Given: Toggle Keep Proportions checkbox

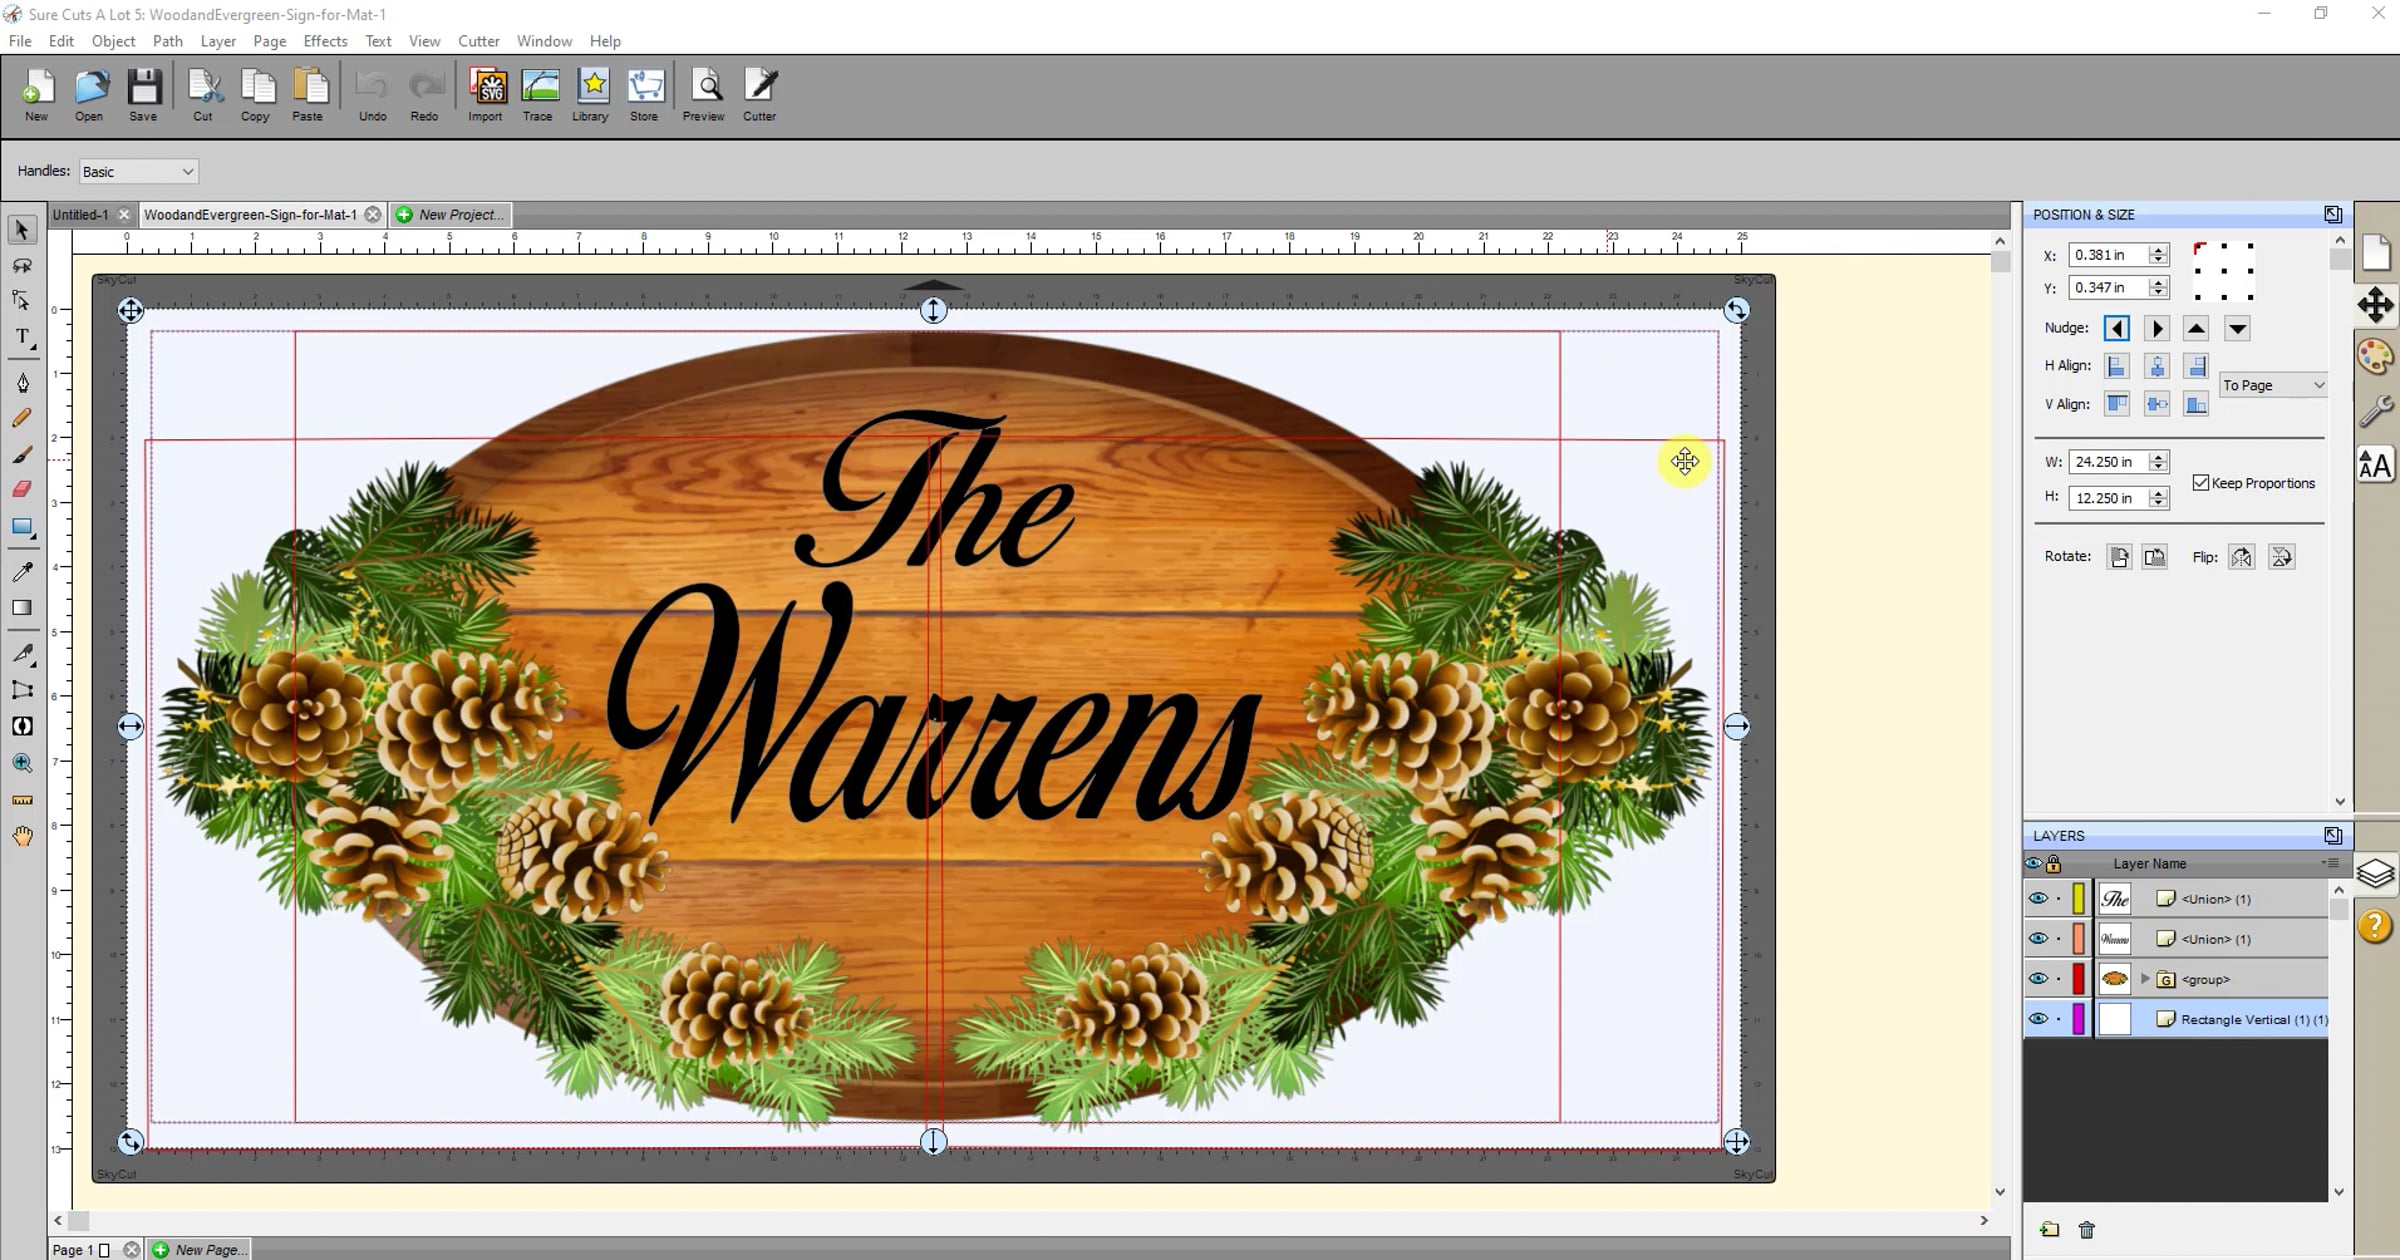Looking at the screenshot, I should pyautogui.click(x=2200, y=483).
